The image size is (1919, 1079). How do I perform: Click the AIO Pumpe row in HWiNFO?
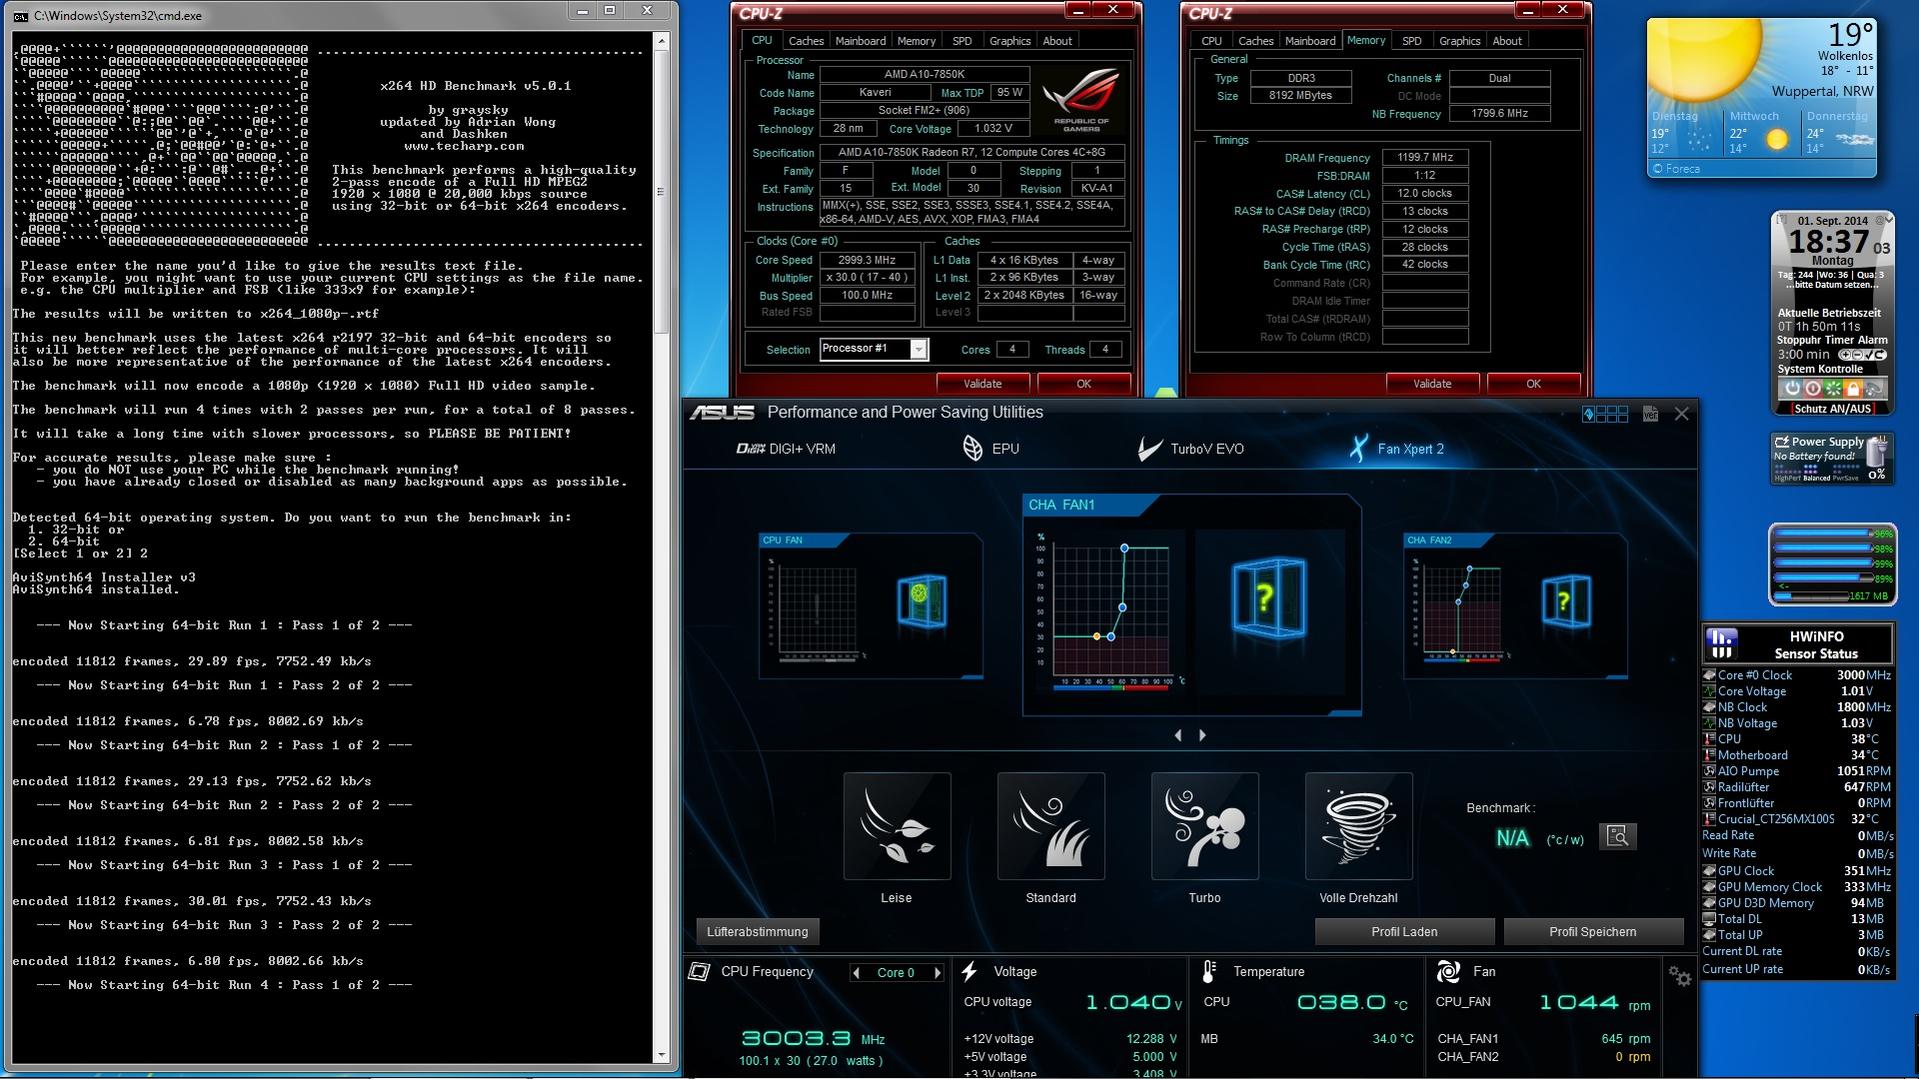(1797, 771)
